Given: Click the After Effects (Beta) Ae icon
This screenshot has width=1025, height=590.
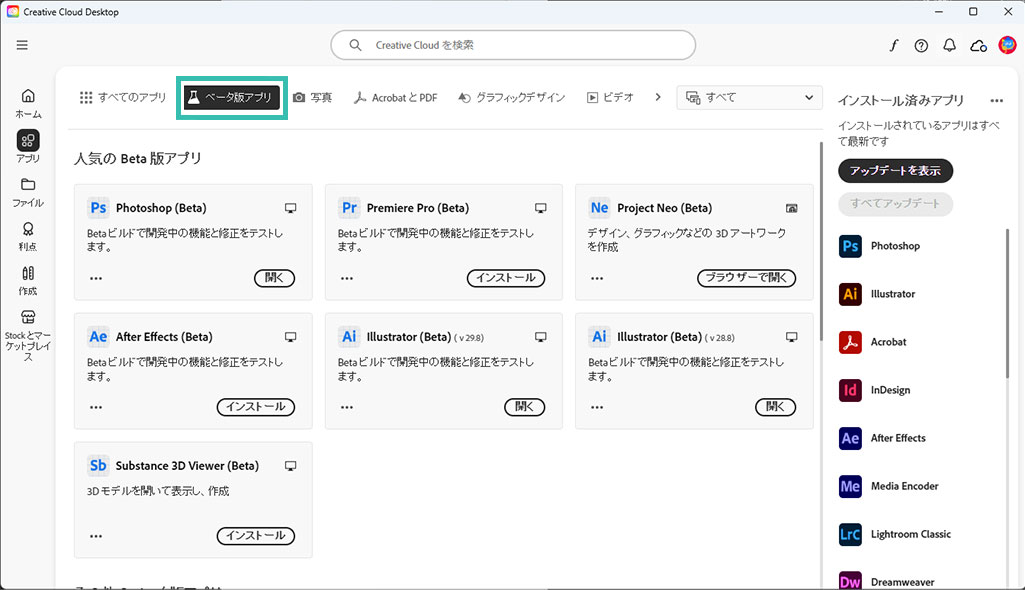Looking at the screenshot, I should 98,336.
